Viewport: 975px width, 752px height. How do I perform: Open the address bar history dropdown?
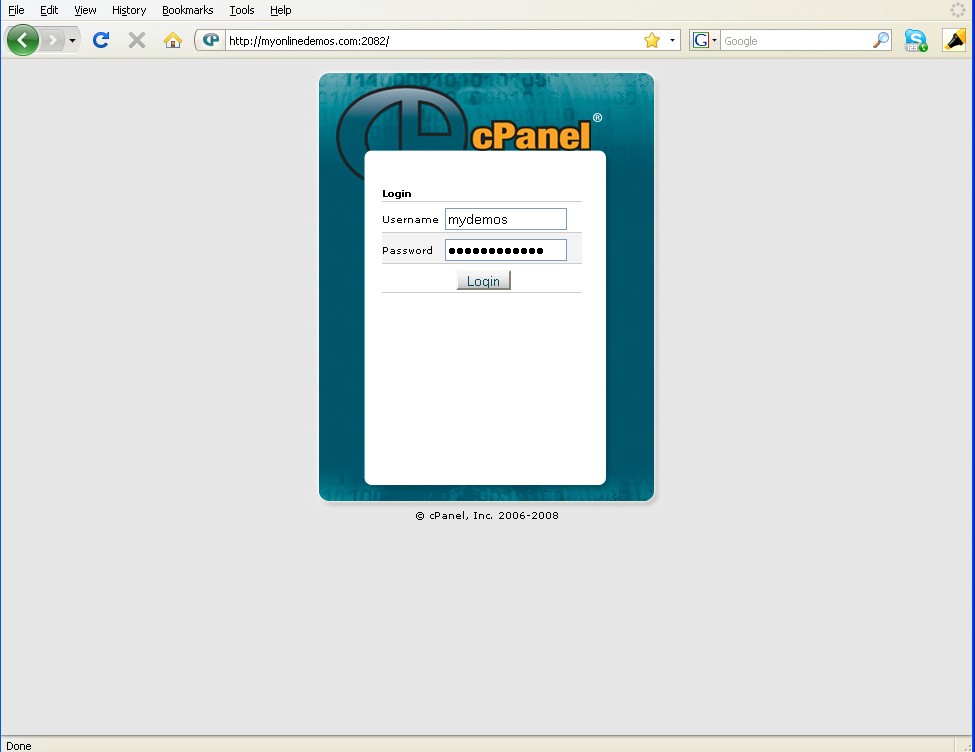pos(672,41)
